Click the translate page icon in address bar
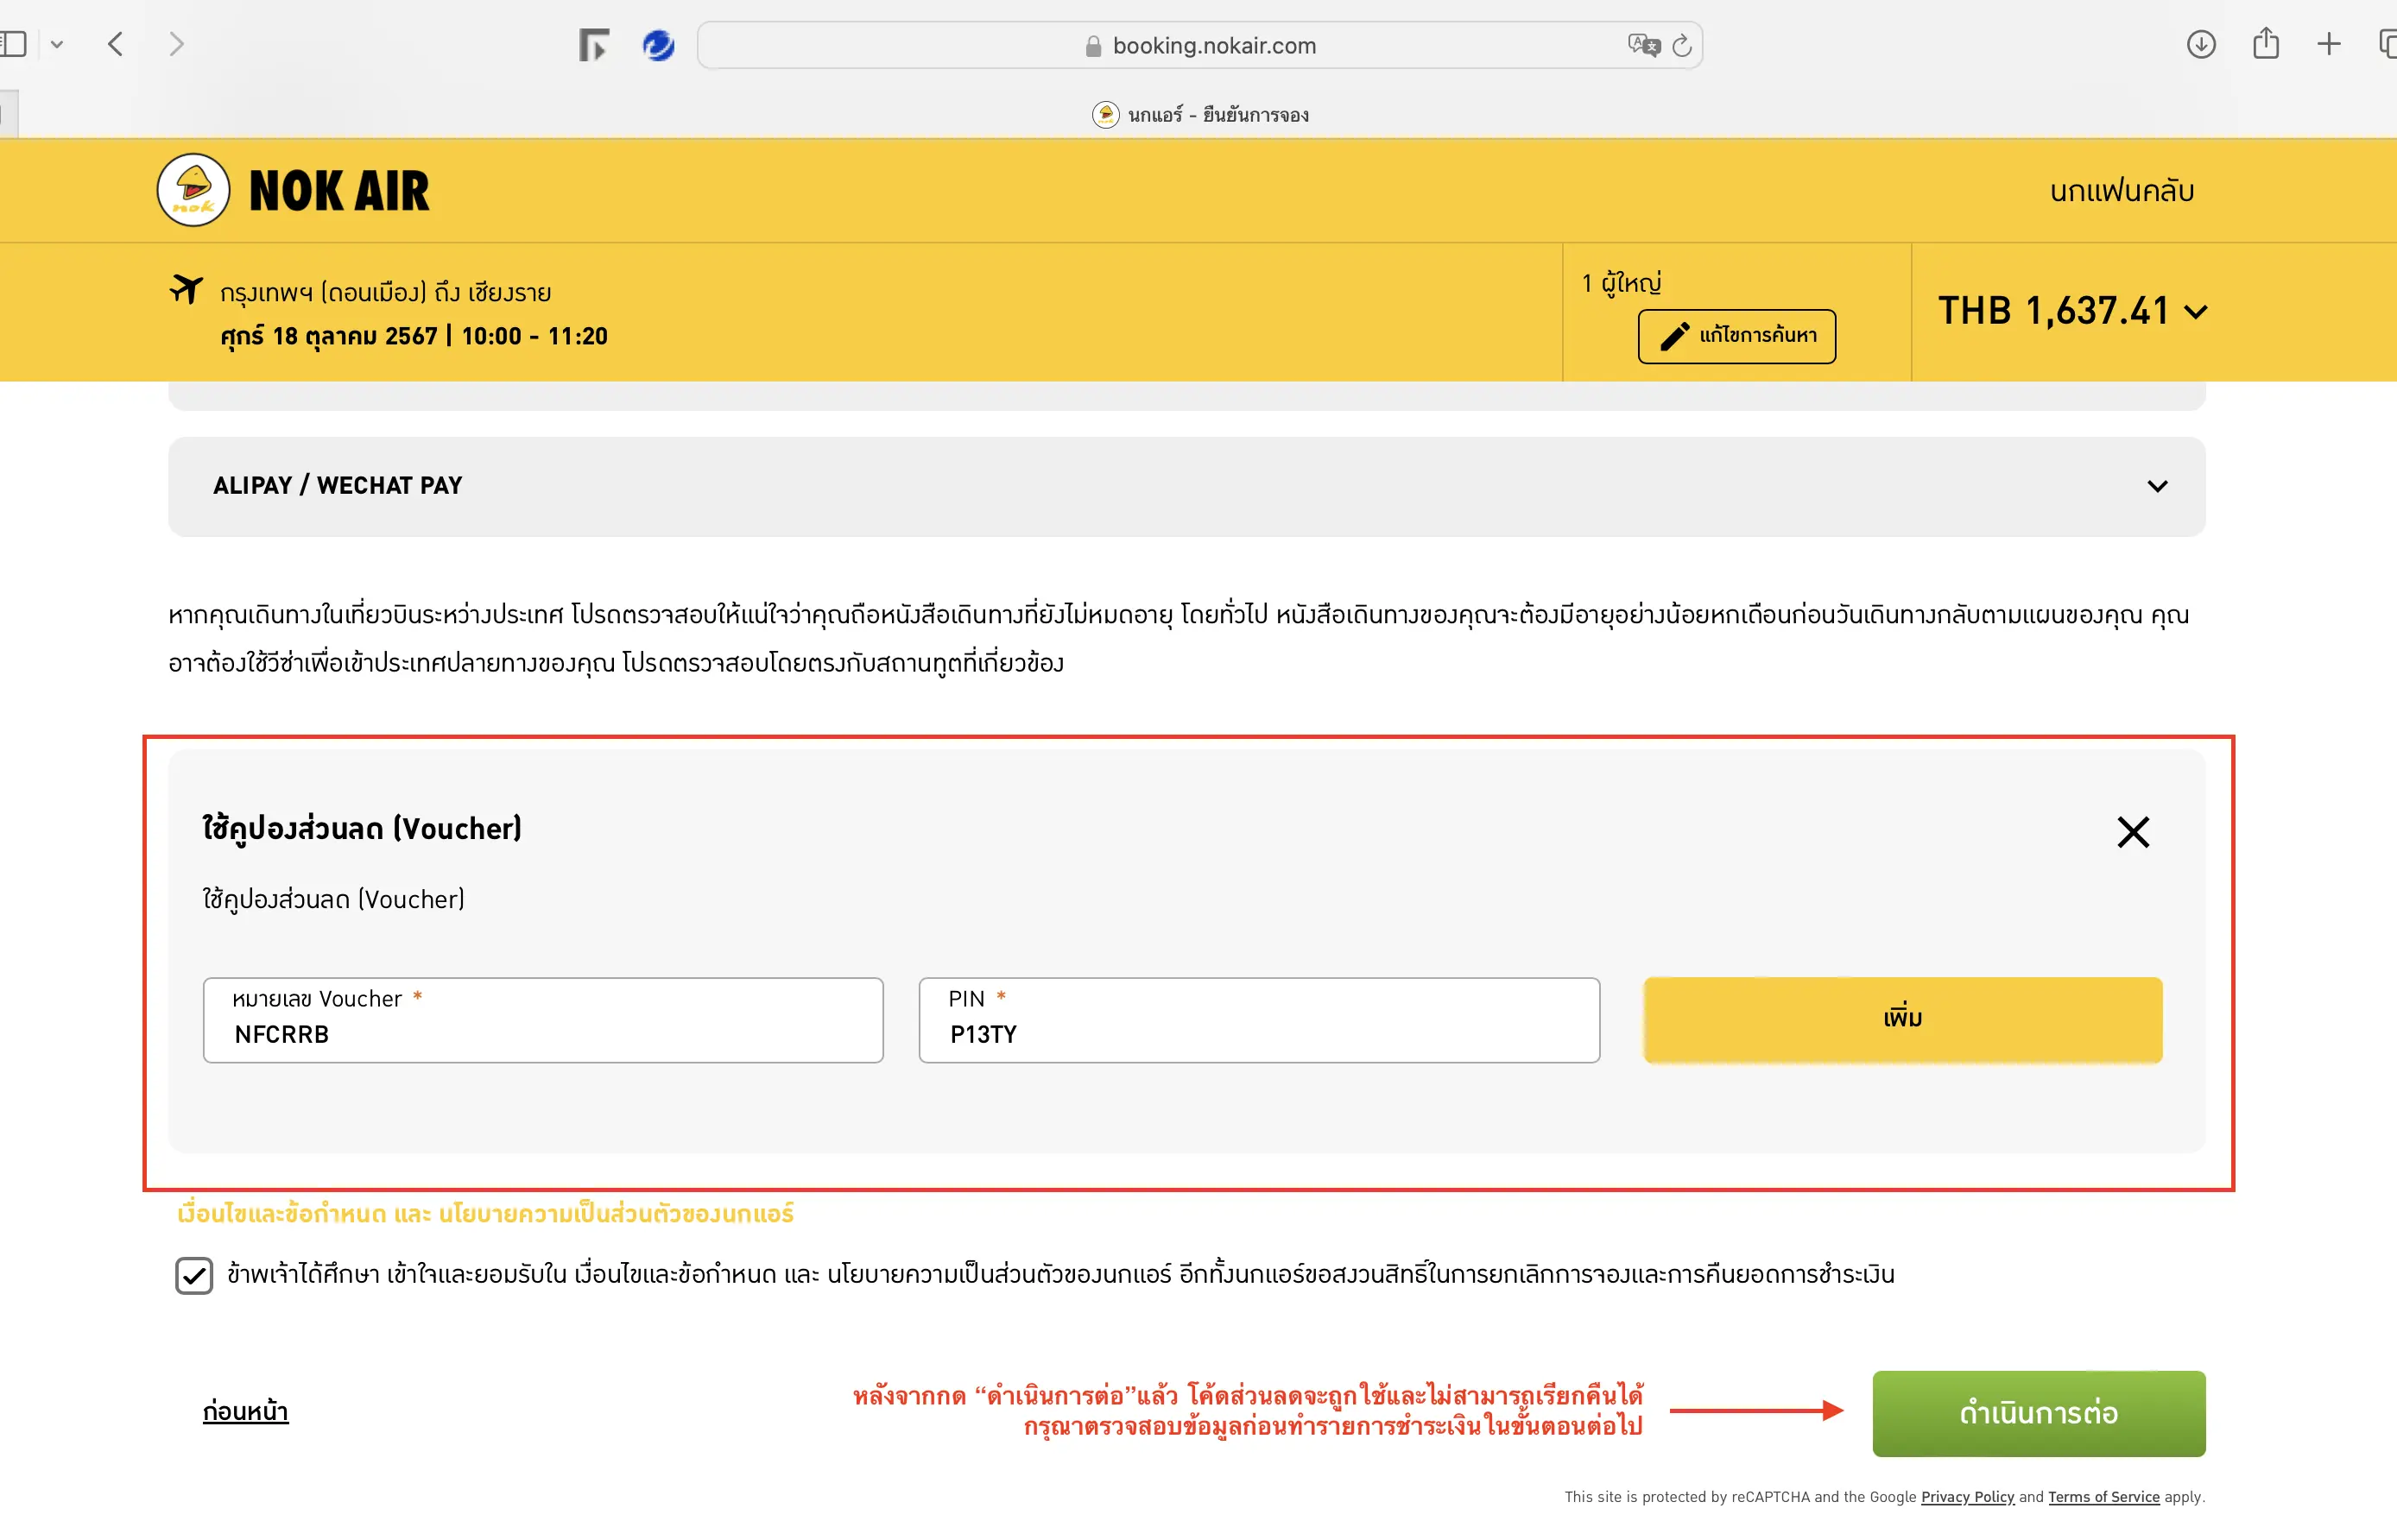2397x1540 pixels. 1643,45
